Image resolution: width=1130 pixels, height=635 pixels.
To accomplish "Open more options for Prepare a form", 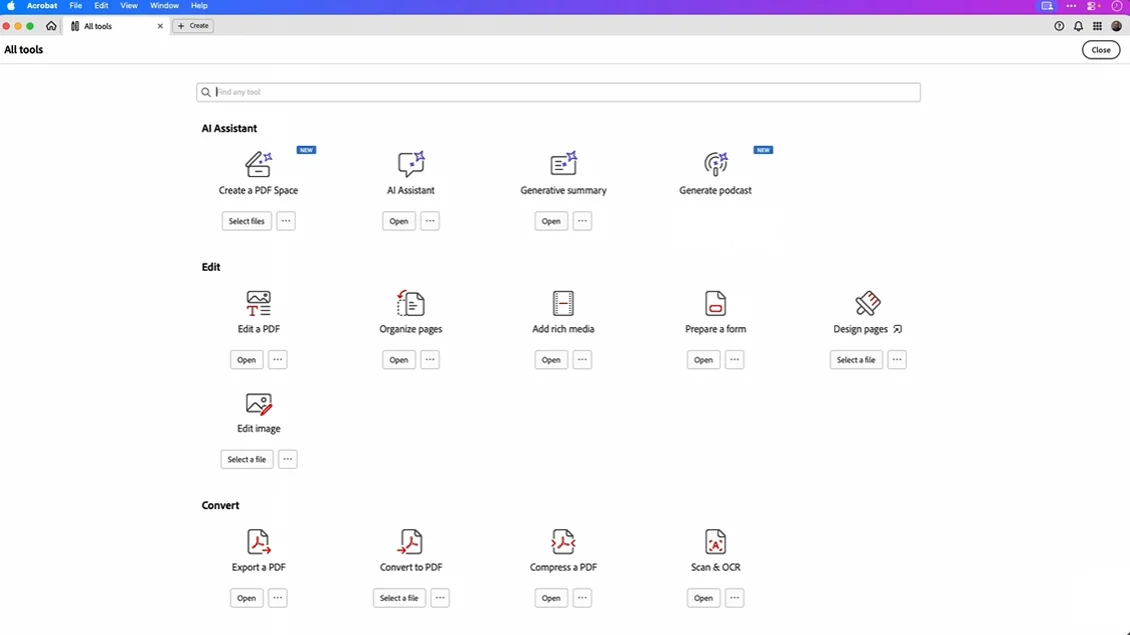I will [x=734, y=360].
